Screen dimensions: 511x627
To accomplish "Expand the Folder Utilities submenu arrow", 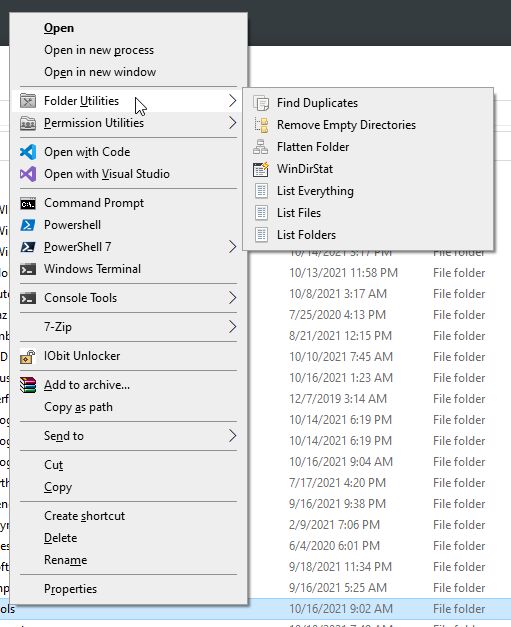I will 232,101.
